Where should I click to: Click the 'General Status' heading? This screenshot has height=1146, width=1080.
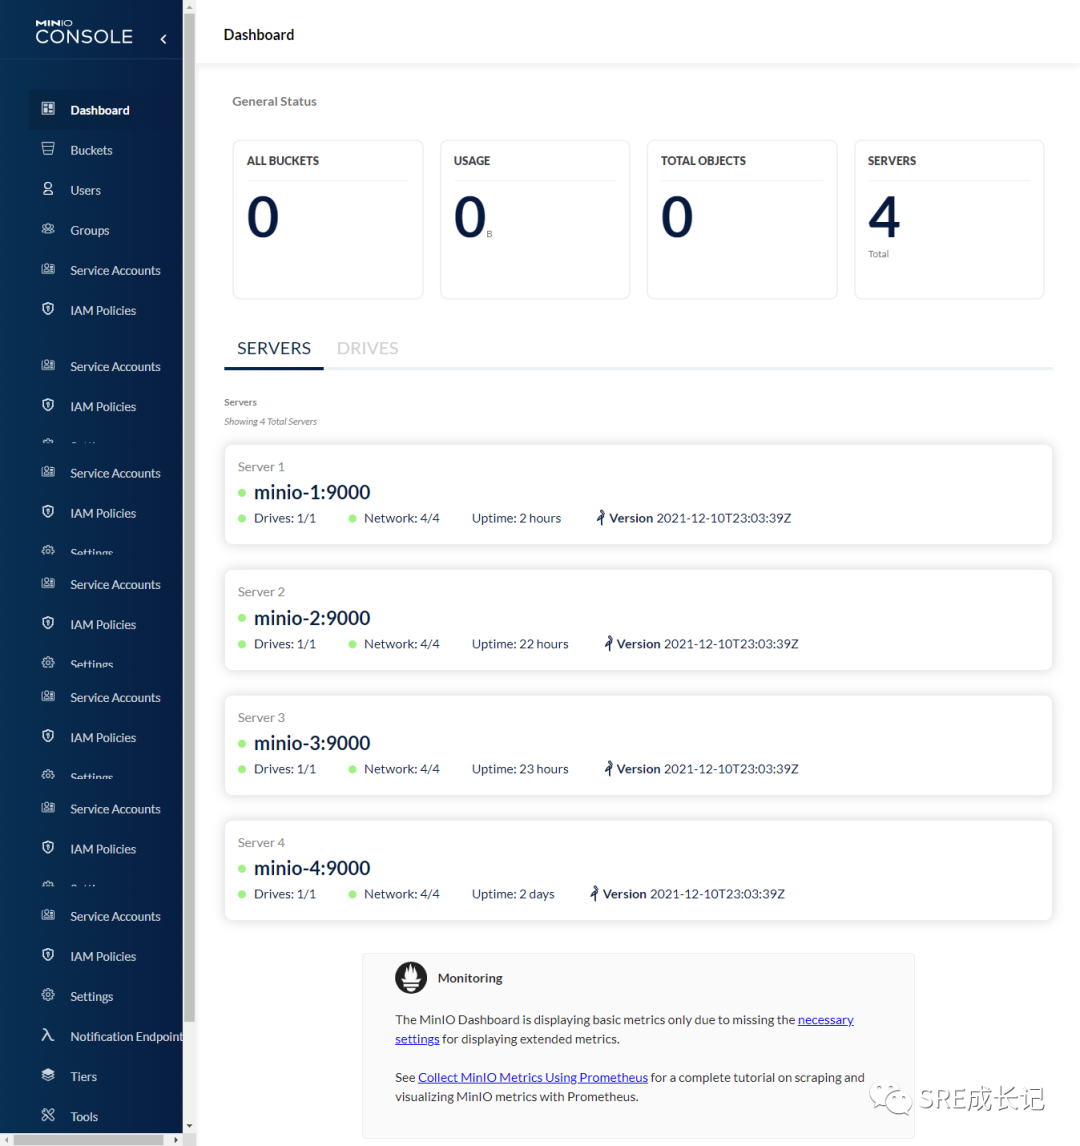tap(274, 102)
